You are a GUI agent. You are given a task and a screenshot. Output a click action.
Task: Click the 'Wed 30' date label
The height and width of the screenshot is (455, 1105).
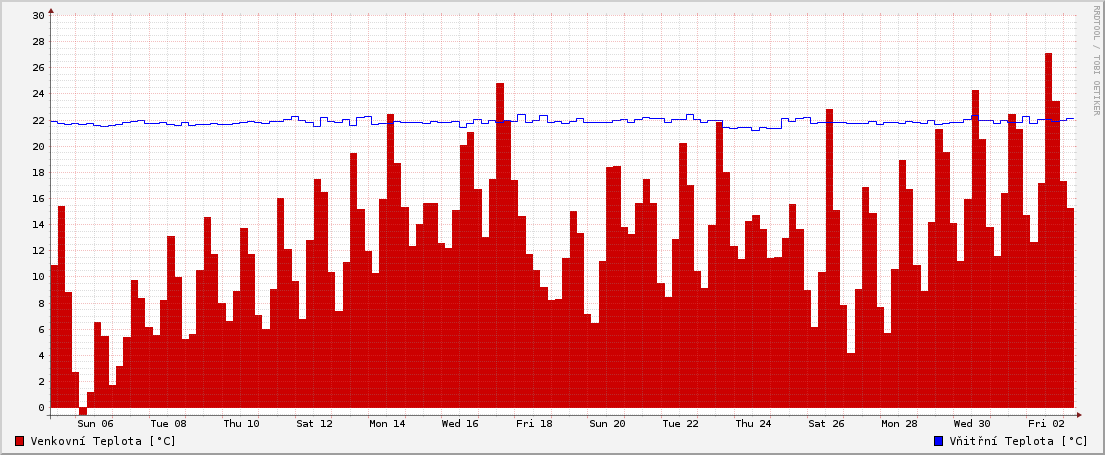click(972, 424)
